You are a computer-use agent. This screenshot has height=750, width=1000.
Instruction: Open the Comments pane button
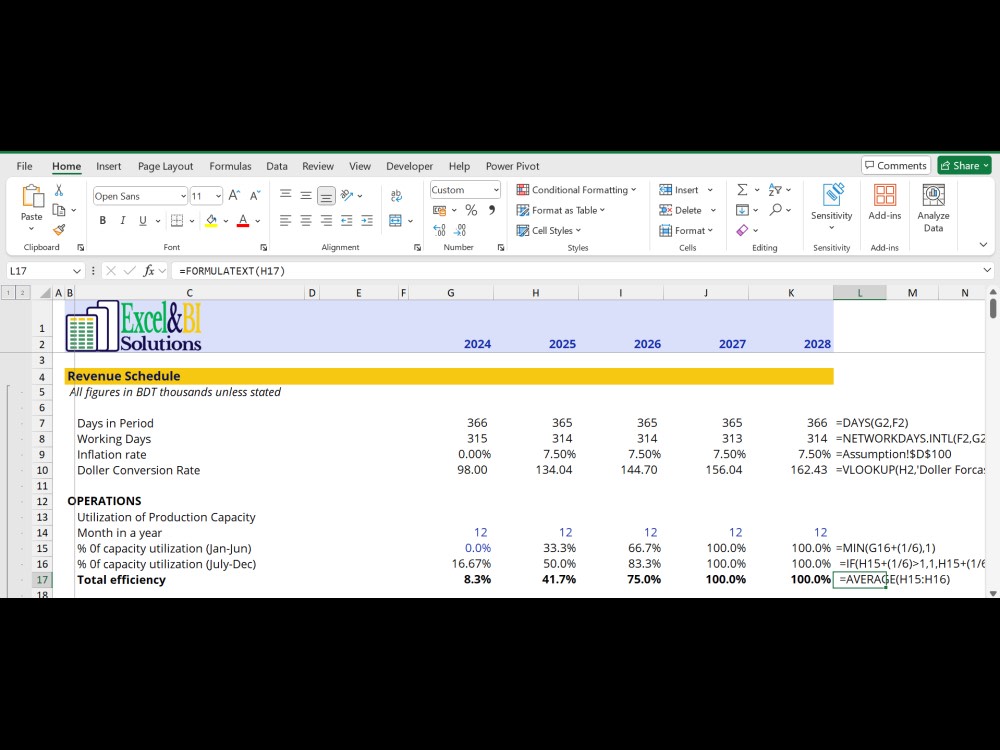coord(895,165)
